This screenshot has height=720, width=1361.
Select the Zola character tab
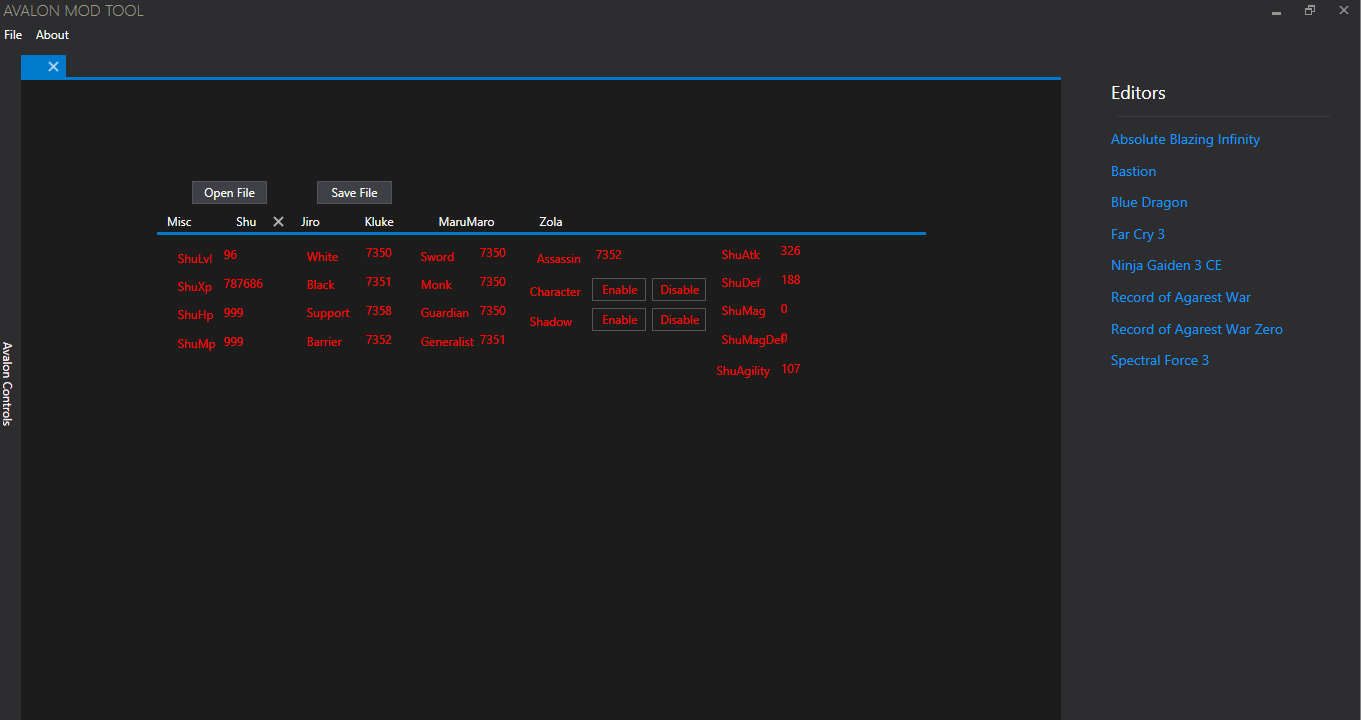(x=550, y=222)
